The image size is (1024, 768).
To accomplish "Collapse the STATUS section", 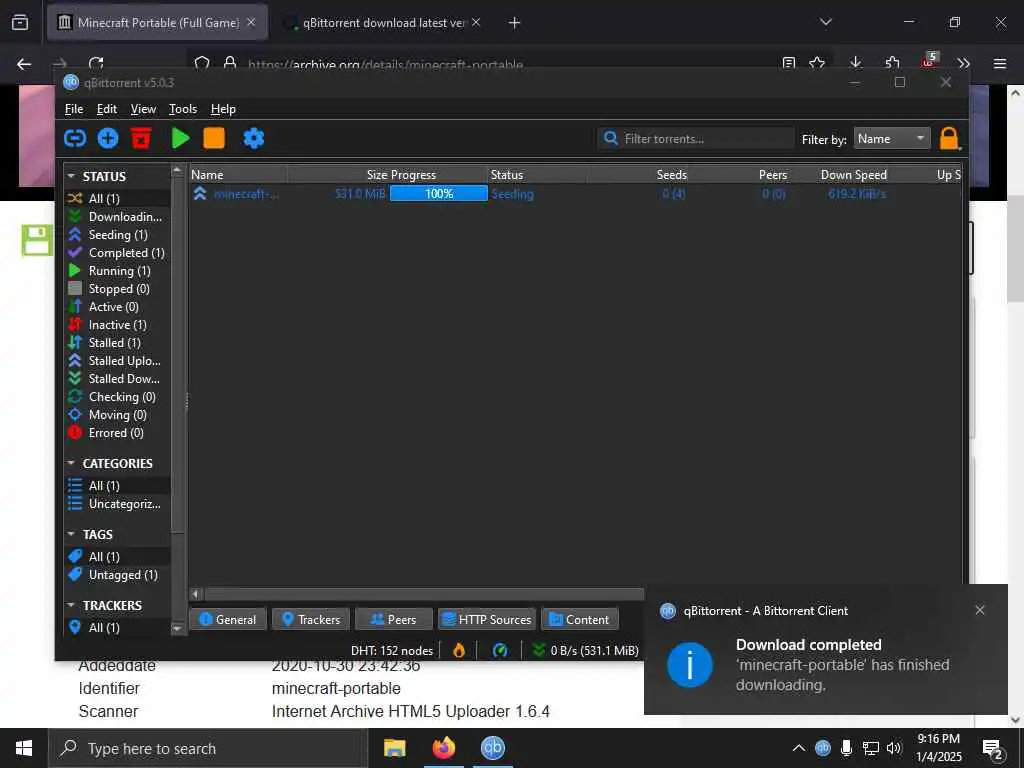I will [x=71, y=176].
